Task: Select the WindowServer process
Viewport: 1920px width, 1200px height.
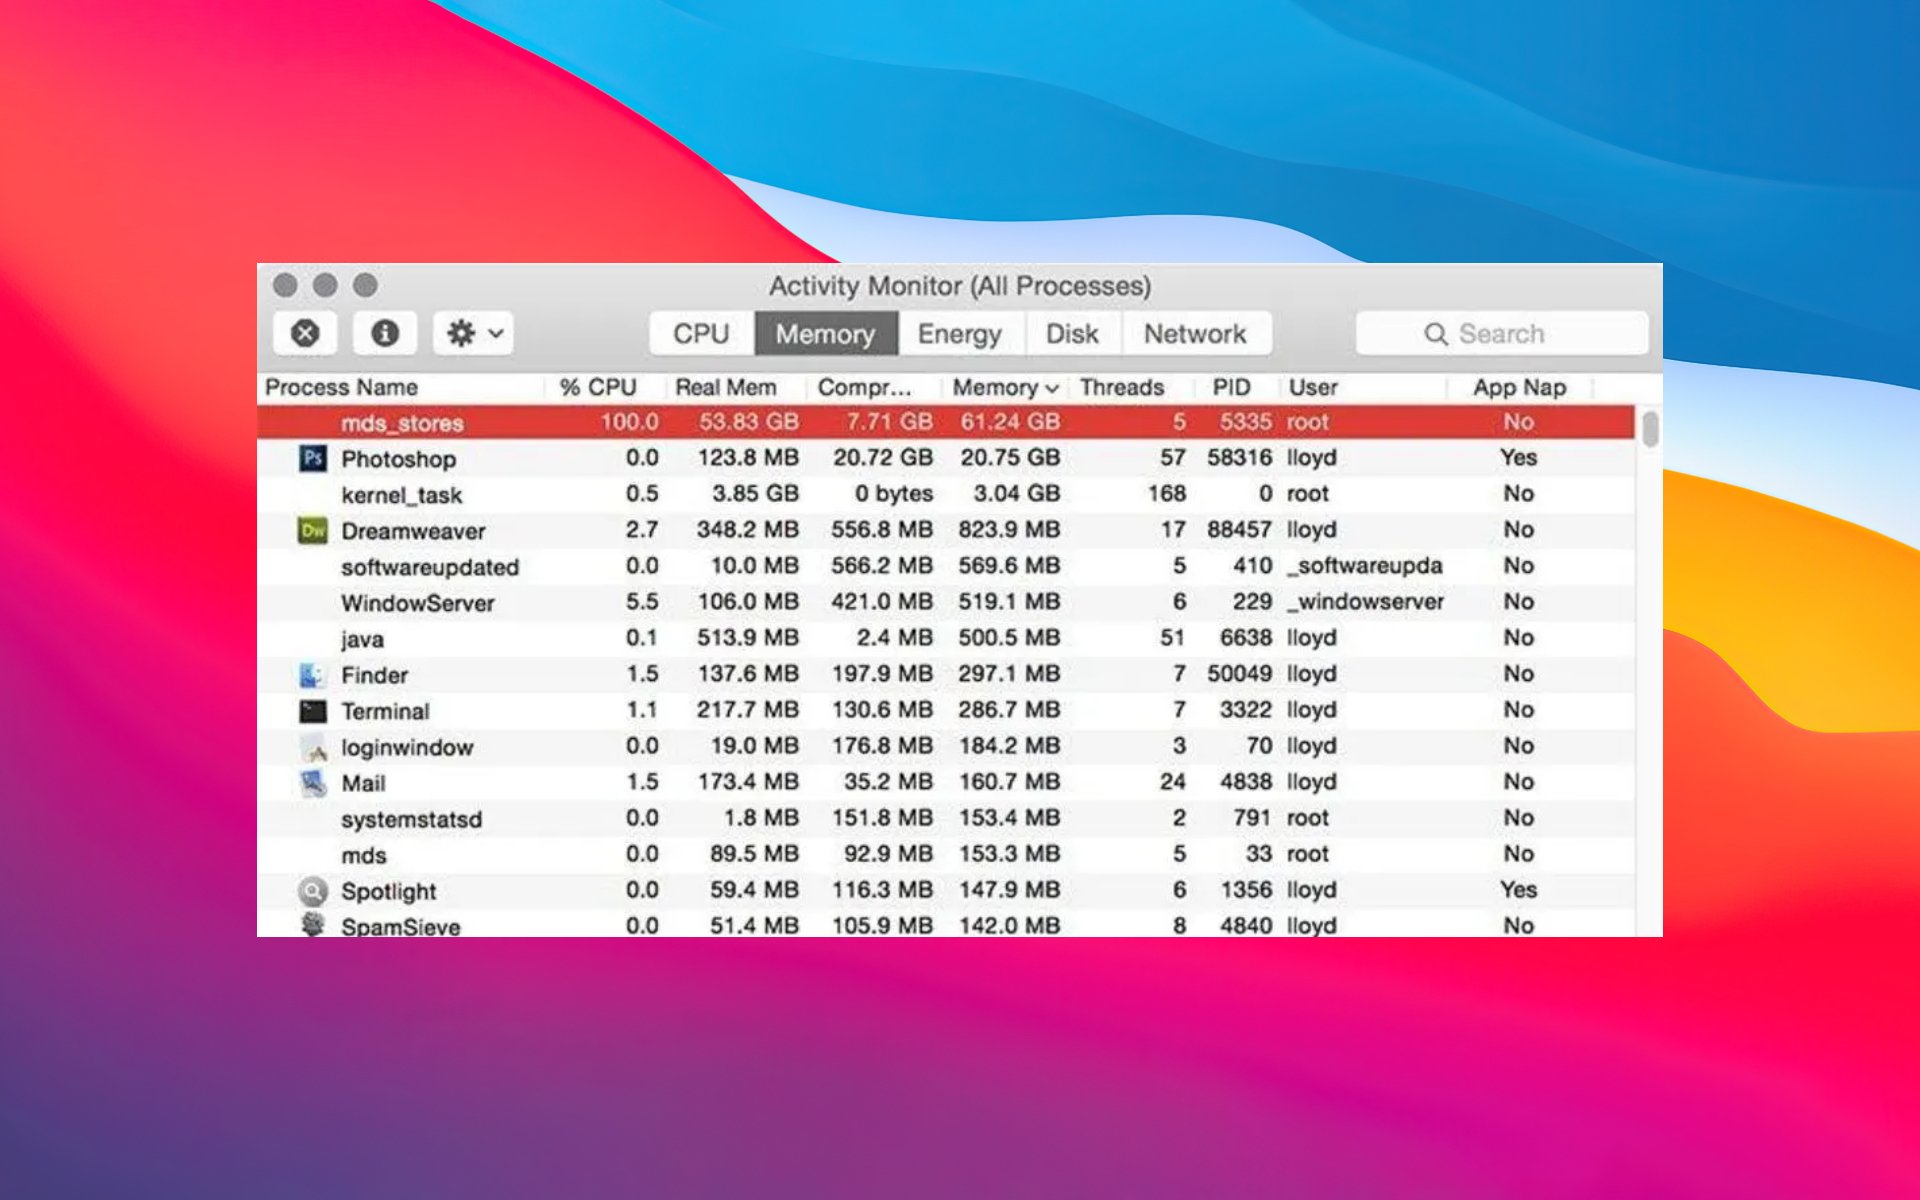Action: 418,603
